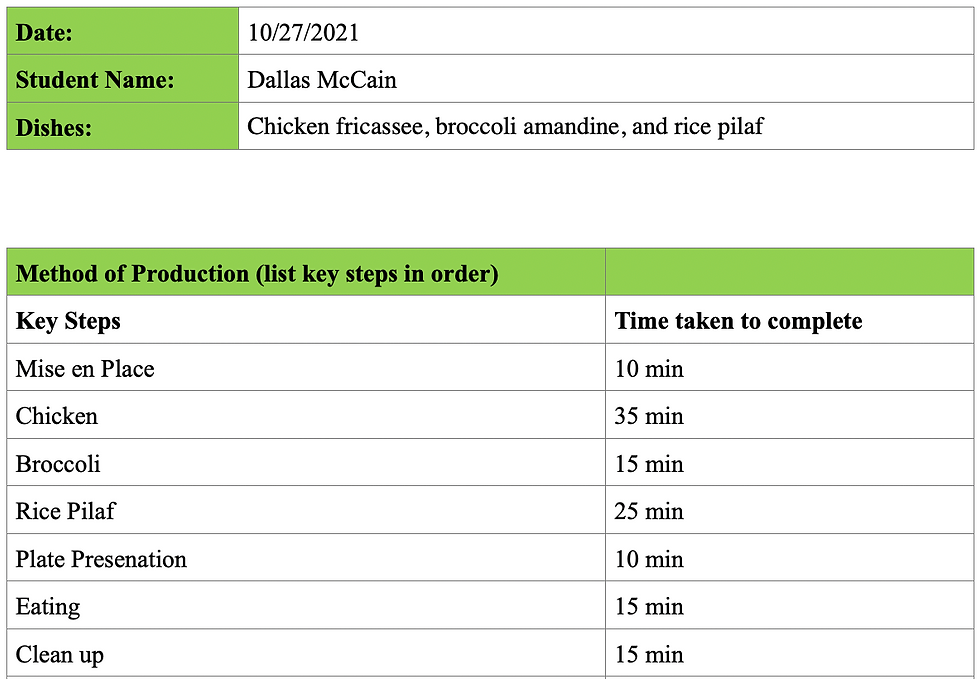The width and height of the screenshot is (980, 679).
Task: Click the Method of Production header
Action: 257,273
